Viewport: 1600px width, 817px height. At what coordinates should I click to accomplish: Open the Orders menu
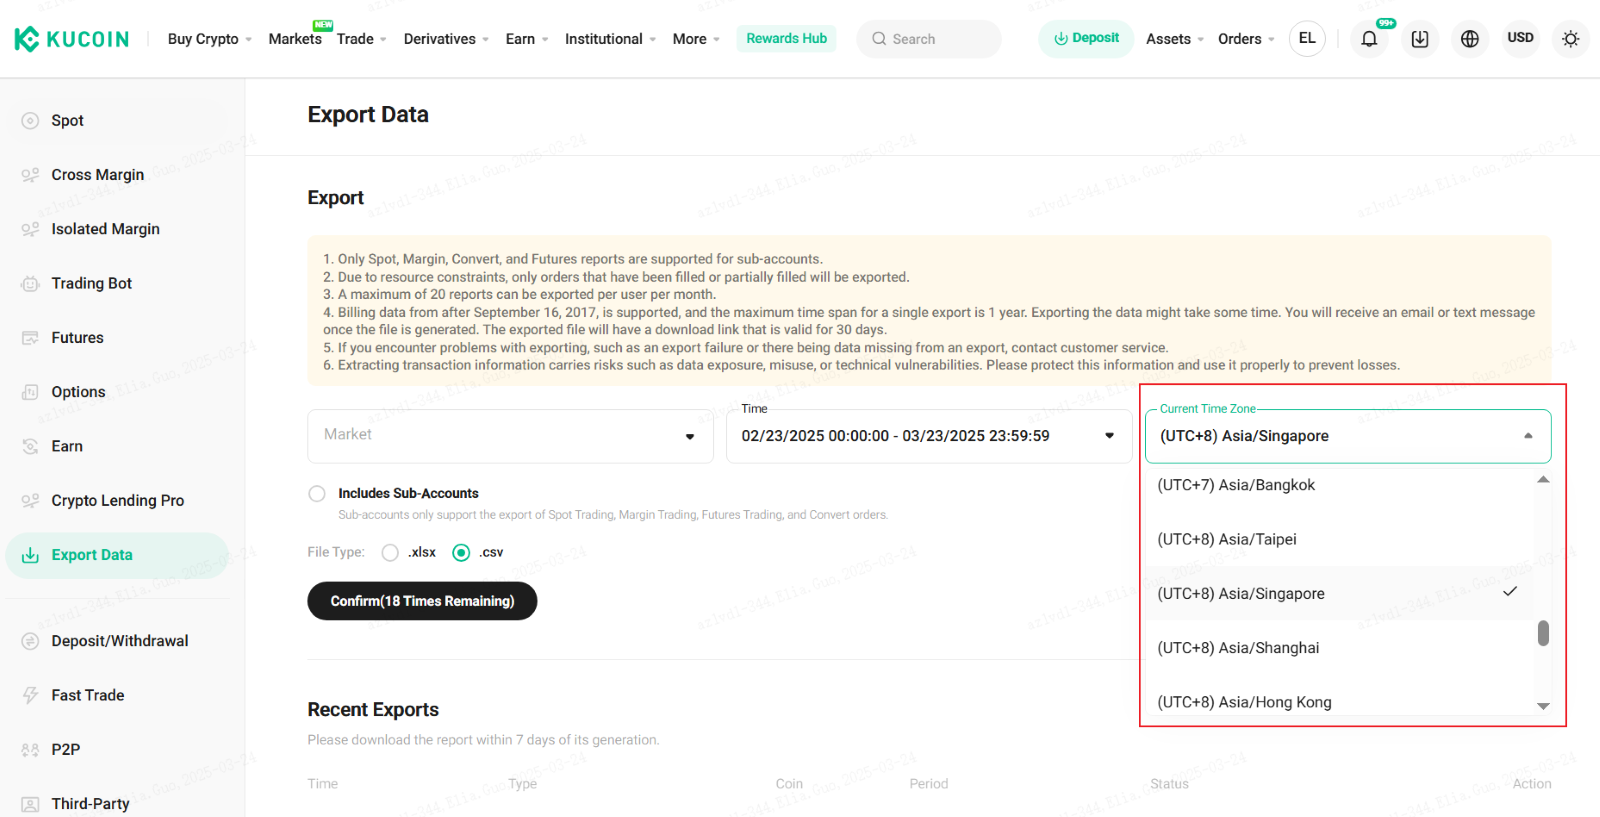(1246, 39)
